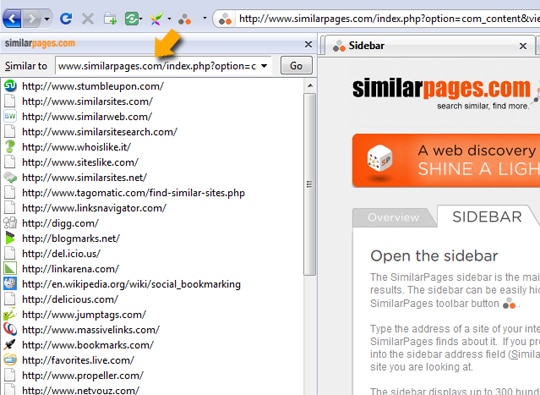
Task: Click the digg.com favicon
Action: pyautogui.click(x=10, y=223)
